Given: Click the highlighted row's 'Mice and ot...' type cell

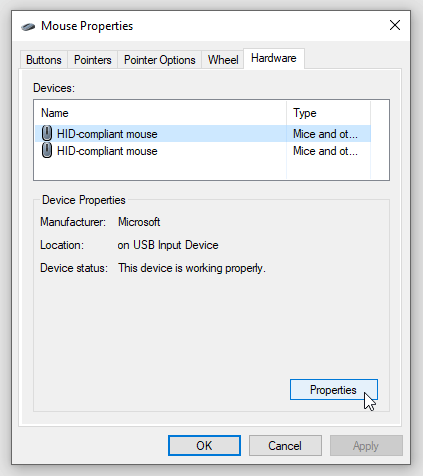Looking at the screenshot, I should 325,134.
